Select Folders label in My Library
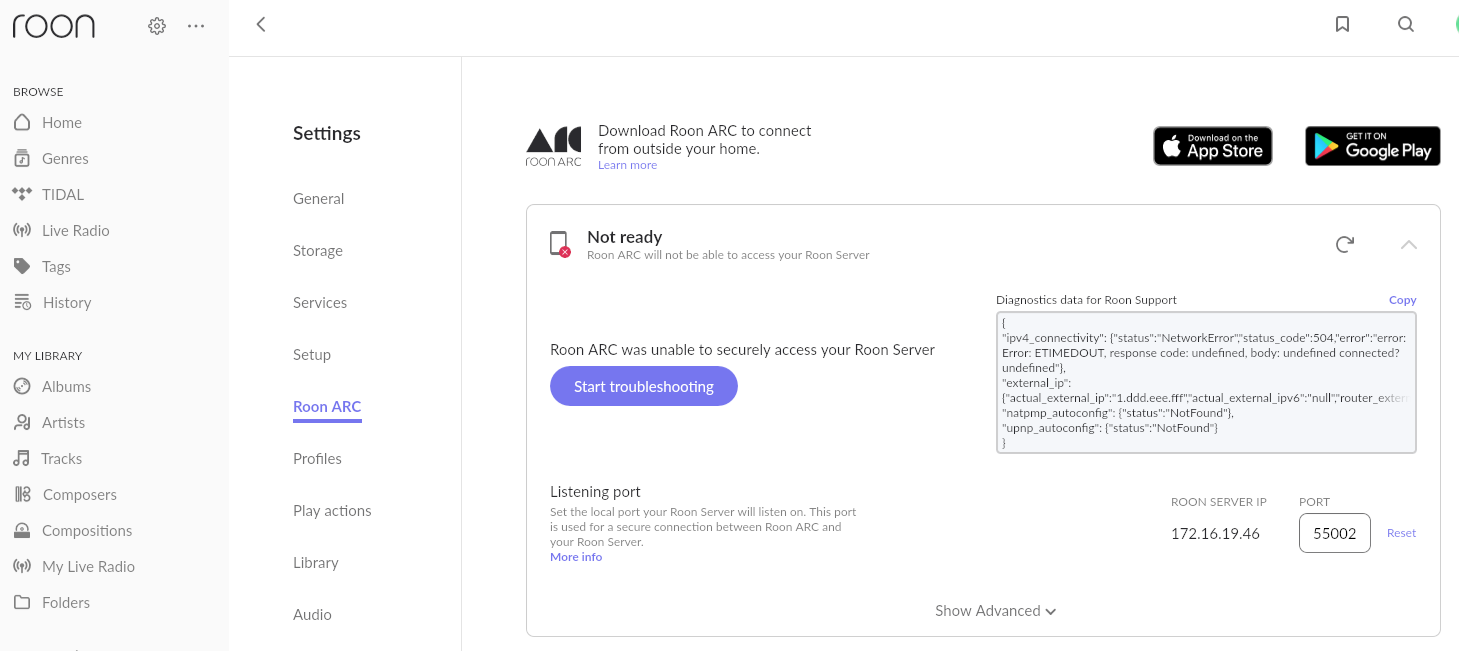The height and width of the screenshot is (651, 1459). tap(66, 602)
